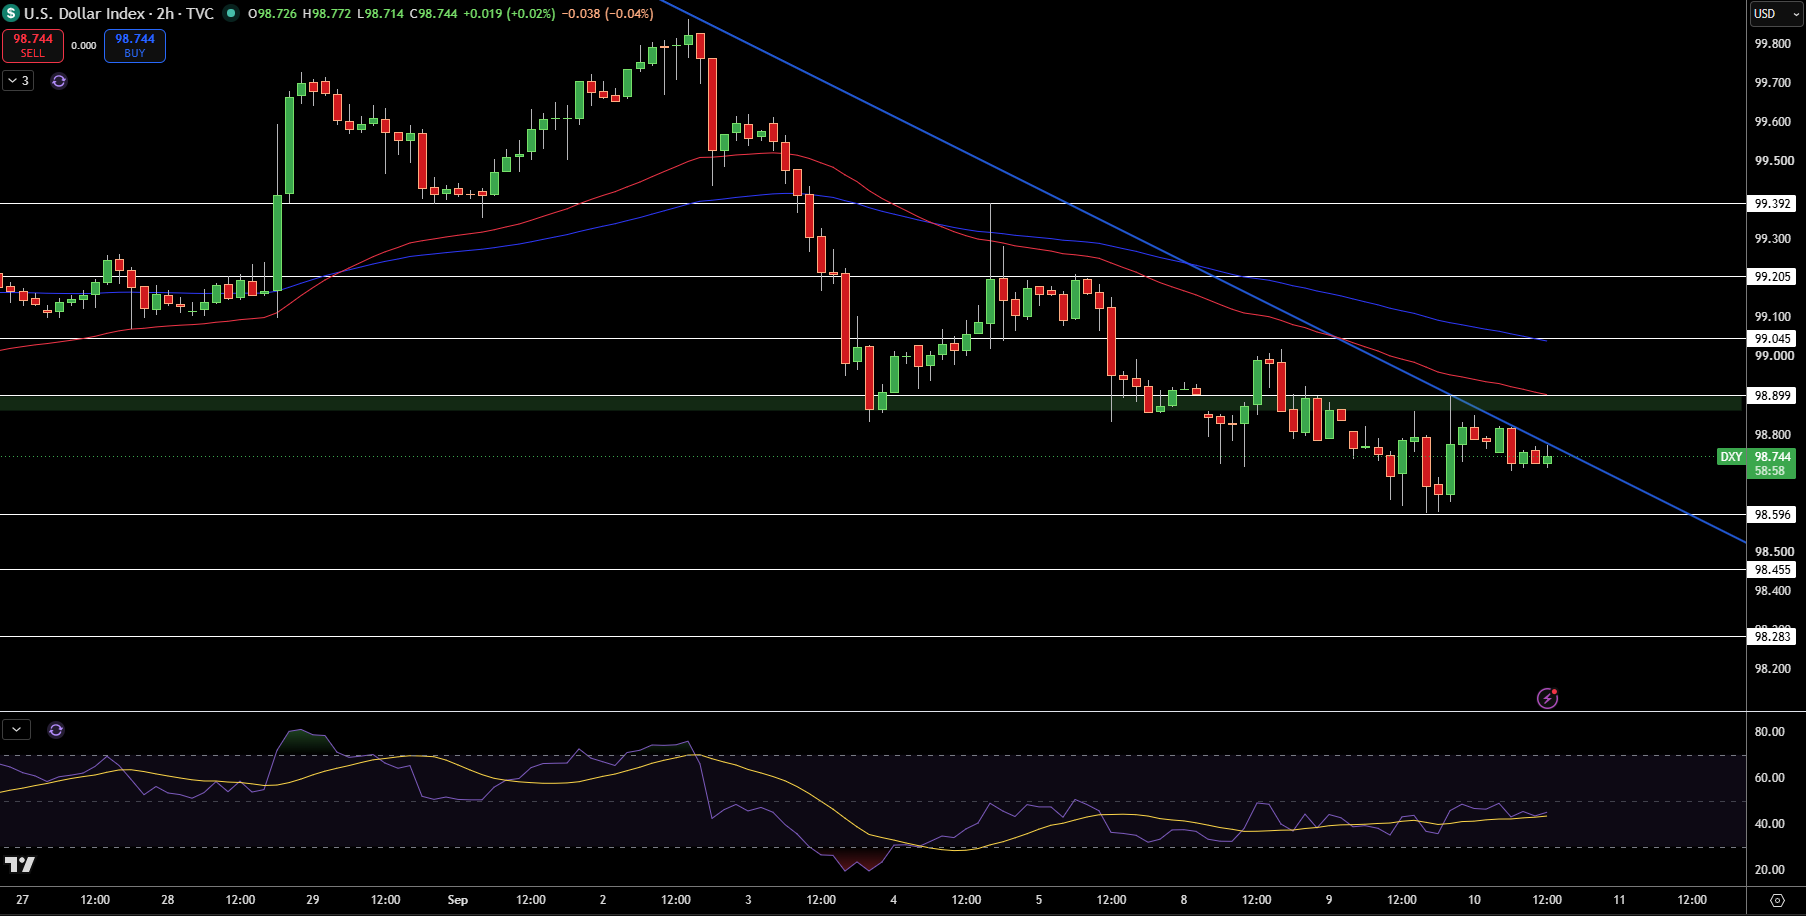The image size is (1806, 916).
Task: Click the 98.283 price level label
Action: (x=1772, y=637)
